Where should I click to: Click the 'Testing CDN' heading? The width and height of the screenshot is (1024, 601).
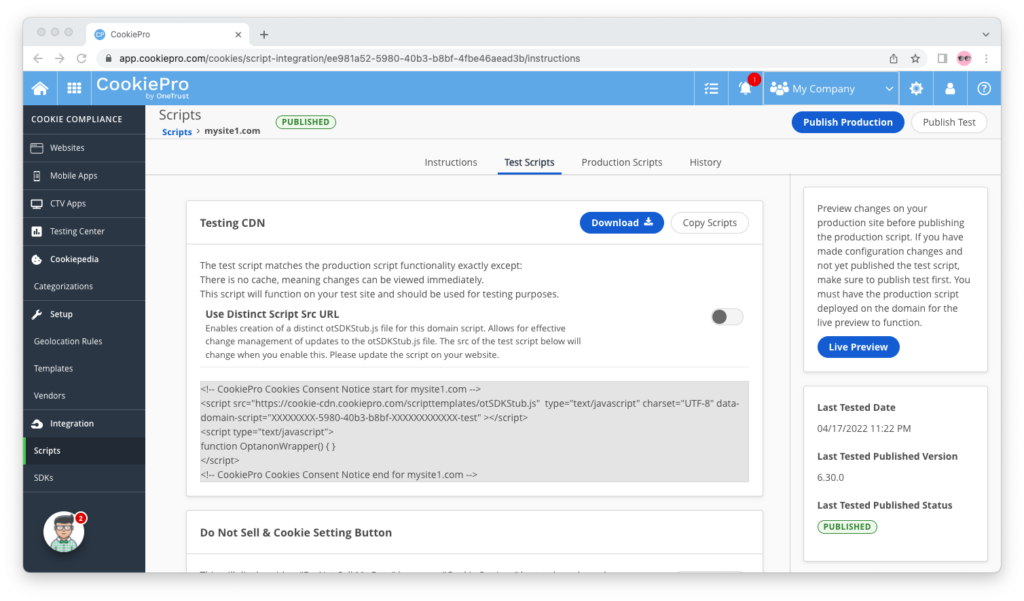pyautogui.click(x=232, y=223)
